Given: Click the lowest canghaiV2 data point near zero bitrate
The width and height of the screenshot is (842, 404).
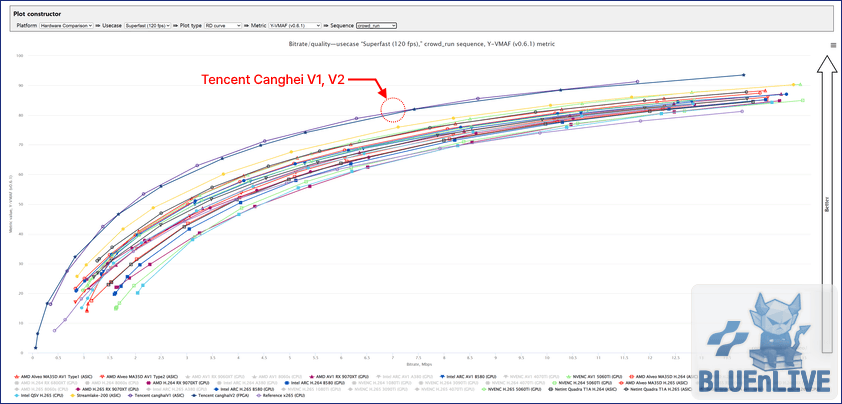Looking at the screenshot, I should pyautogui.click(x=35, y=348).
